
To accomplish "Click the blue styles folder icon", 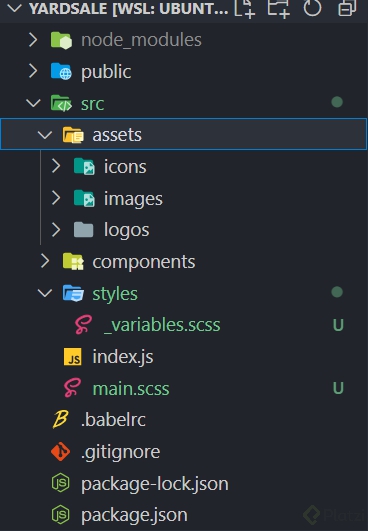I will (x=73, y=293).
